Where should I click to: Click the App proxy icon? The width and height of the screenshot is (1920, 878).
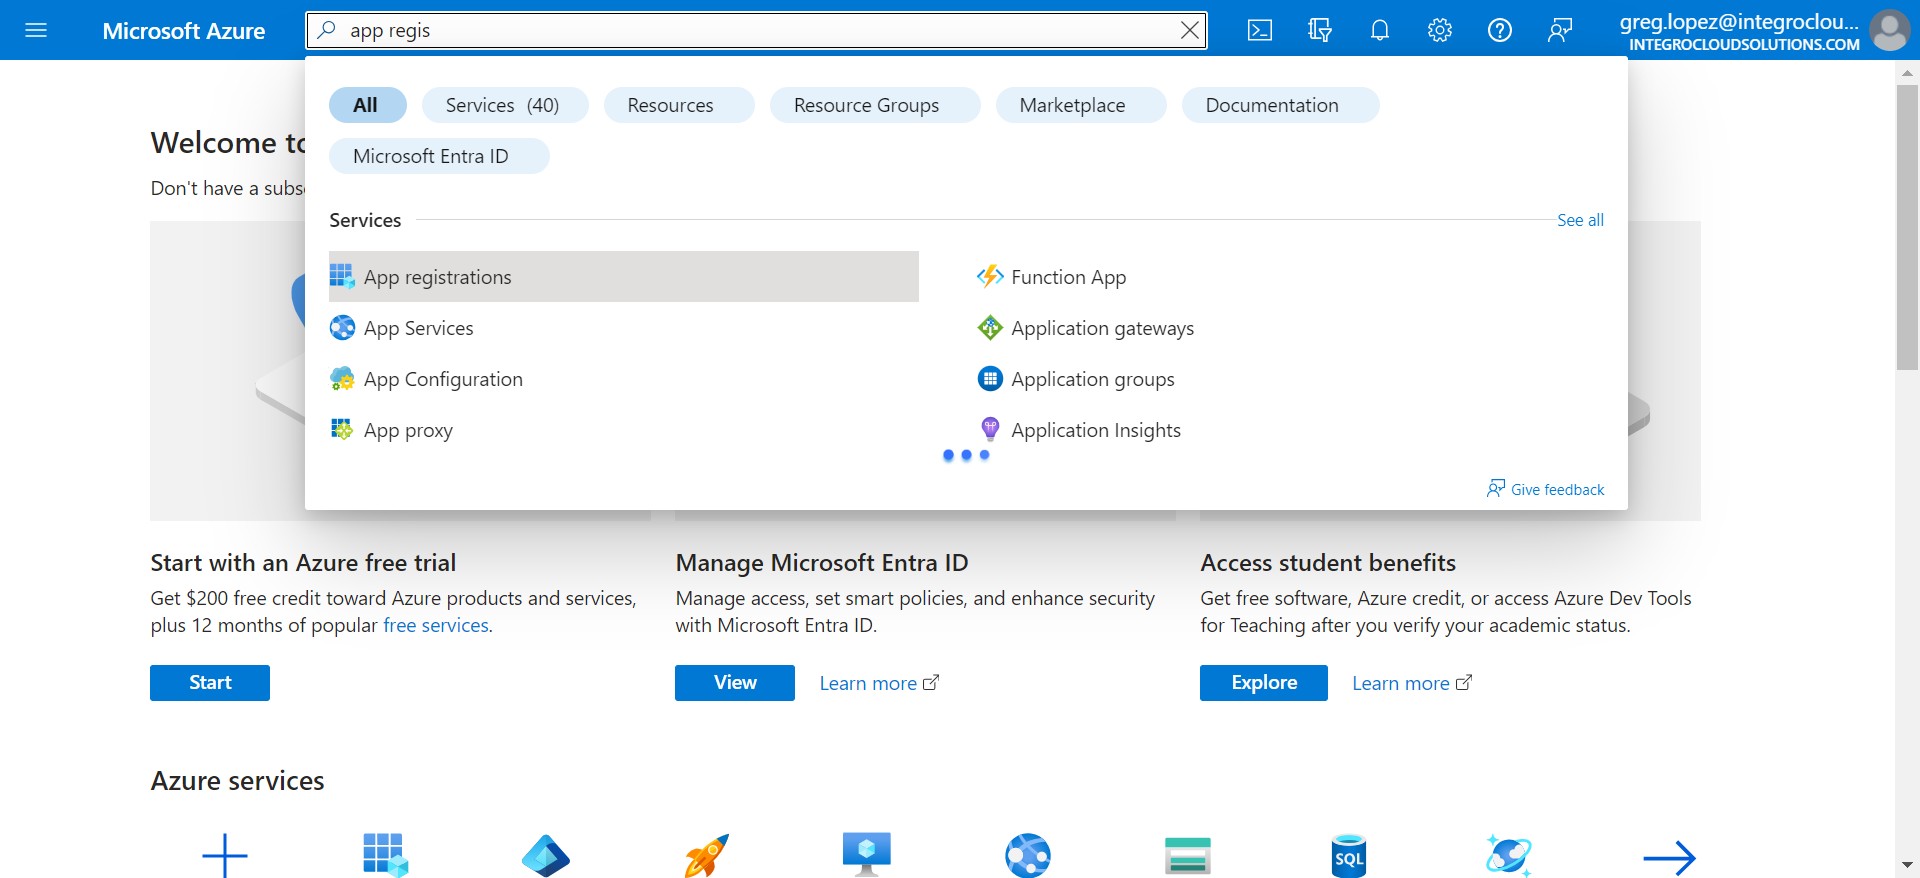(342, 429)
